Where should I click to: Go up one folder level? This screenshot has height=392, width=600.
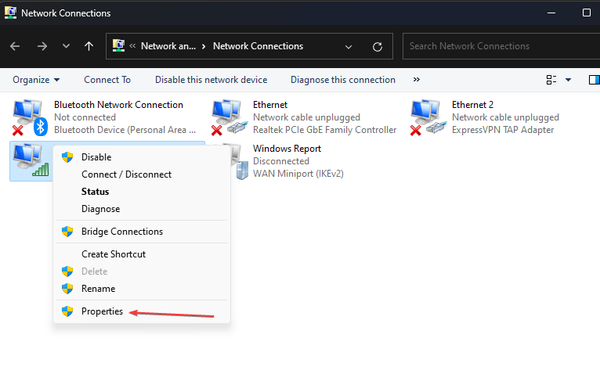point(89,46)
